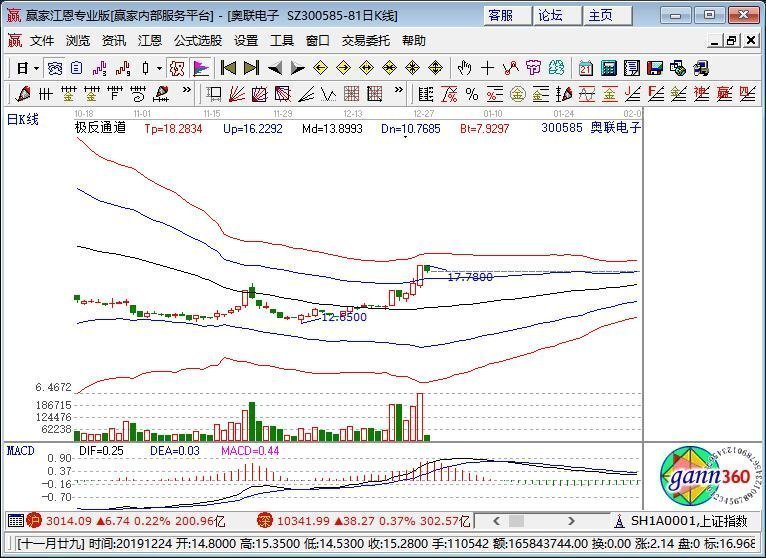This screenshot has width=766, height=558.
Task: Click the 主页 button in title bar
Action: click(608, 16)
